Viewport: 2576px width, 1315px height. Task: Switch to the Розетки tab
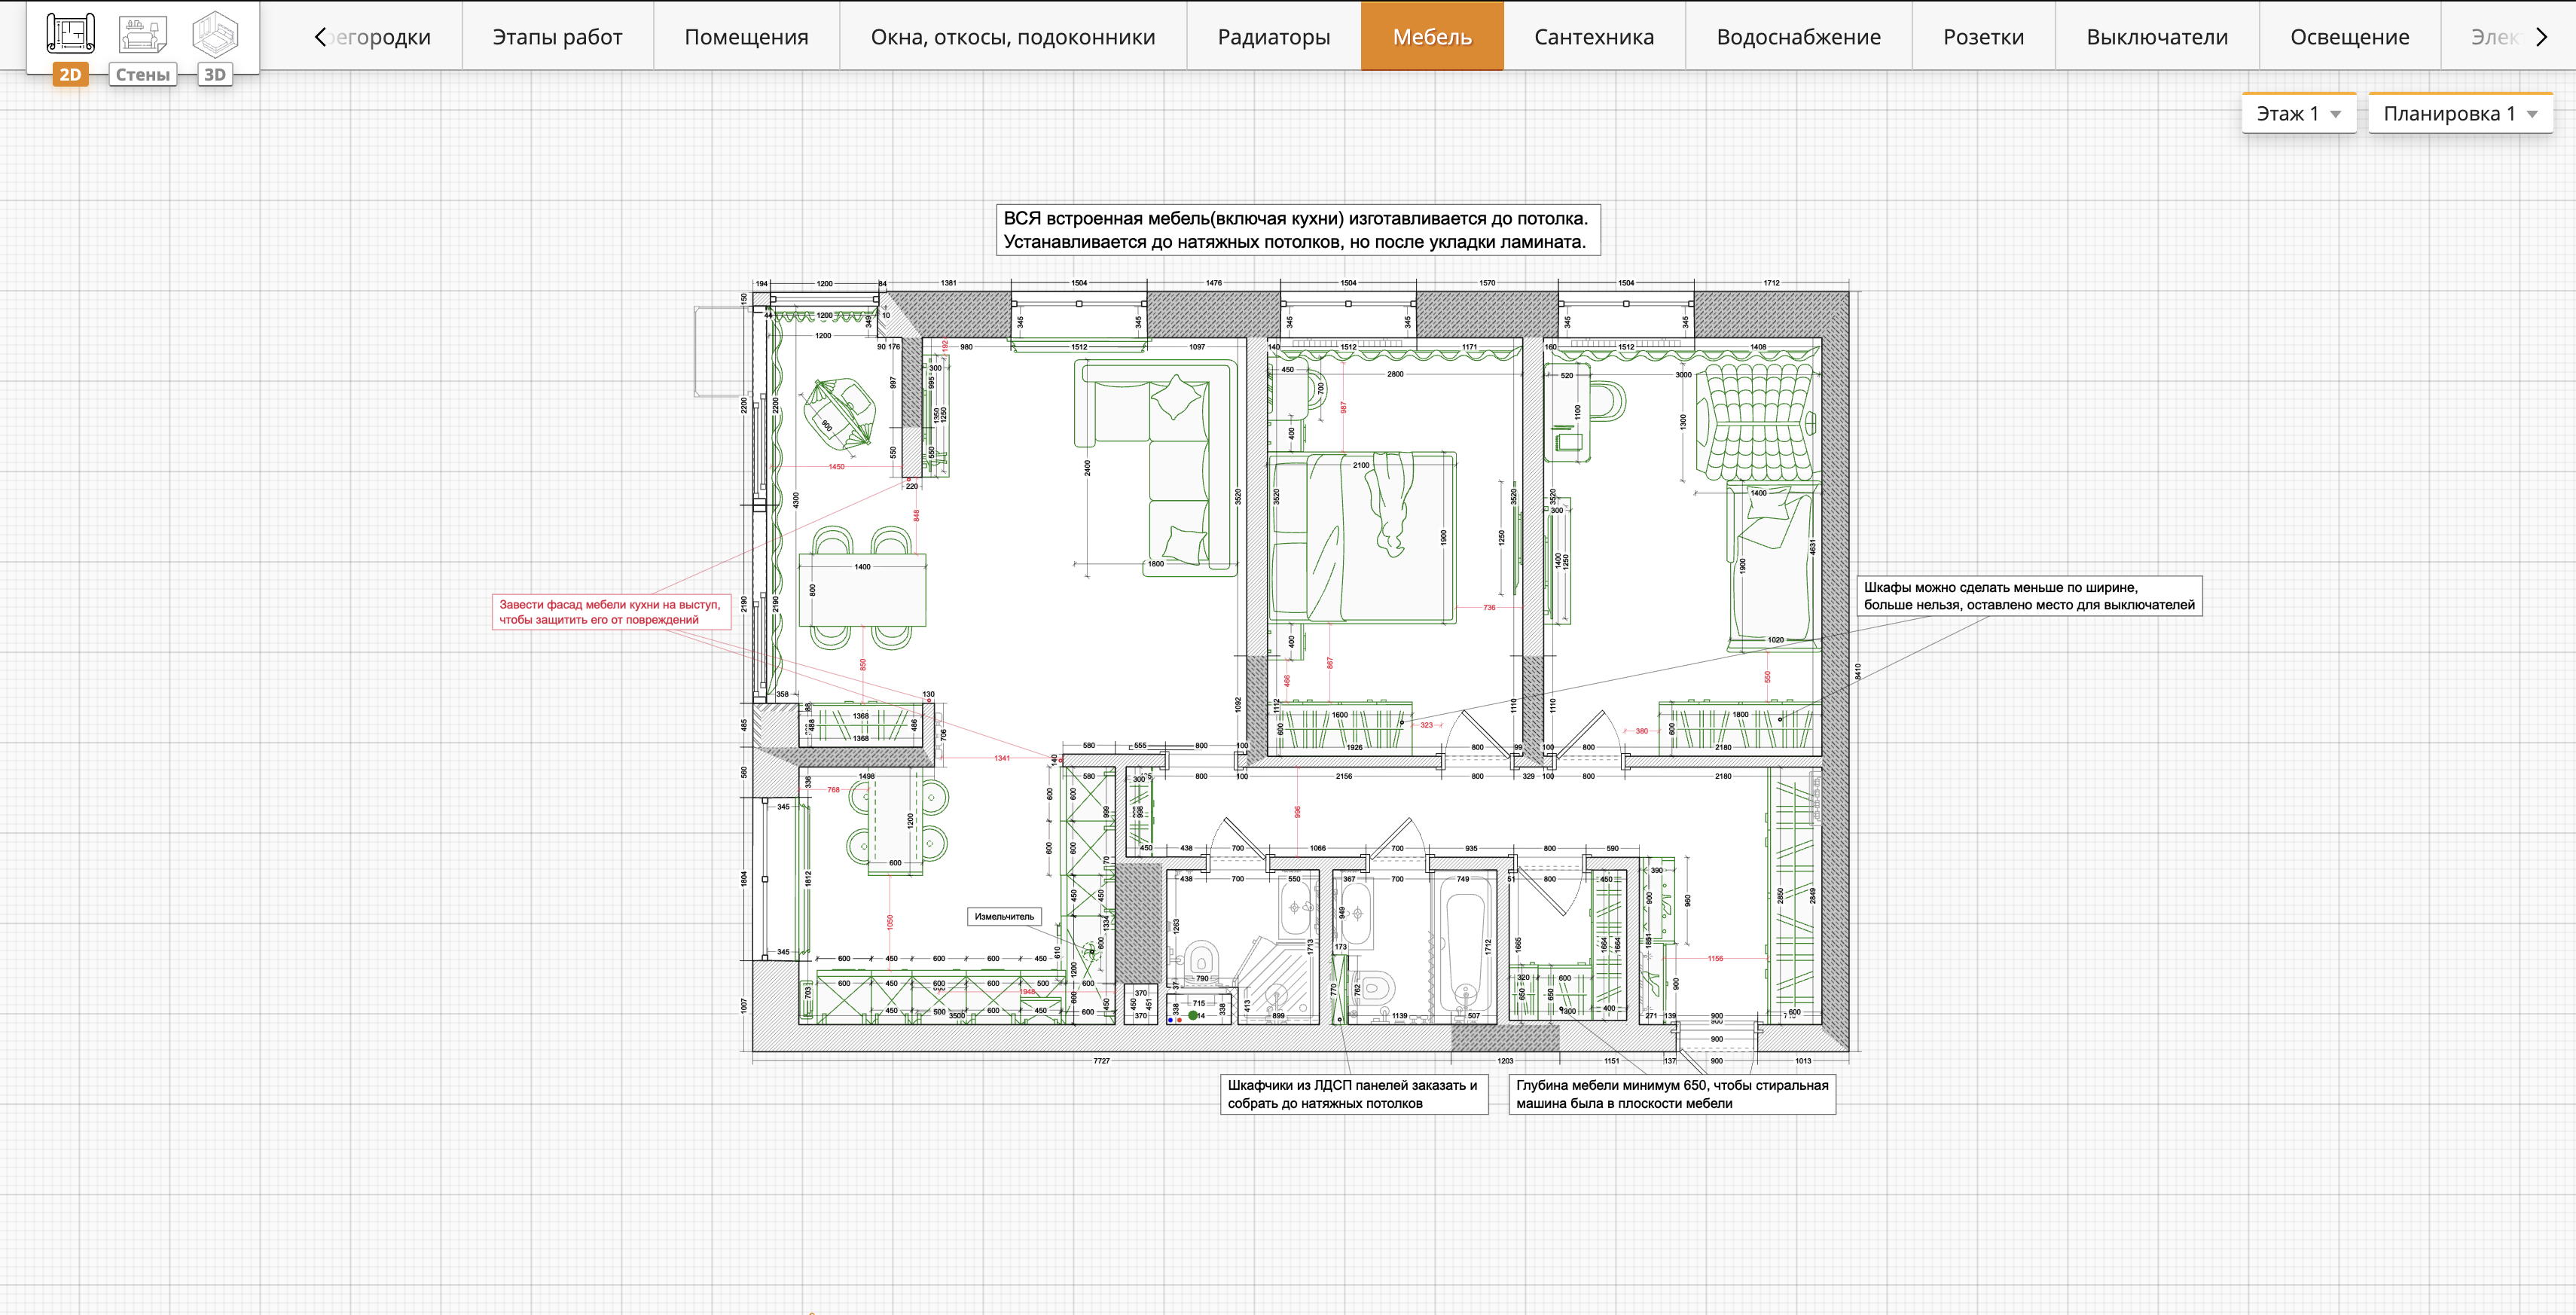coord(1983,37)
